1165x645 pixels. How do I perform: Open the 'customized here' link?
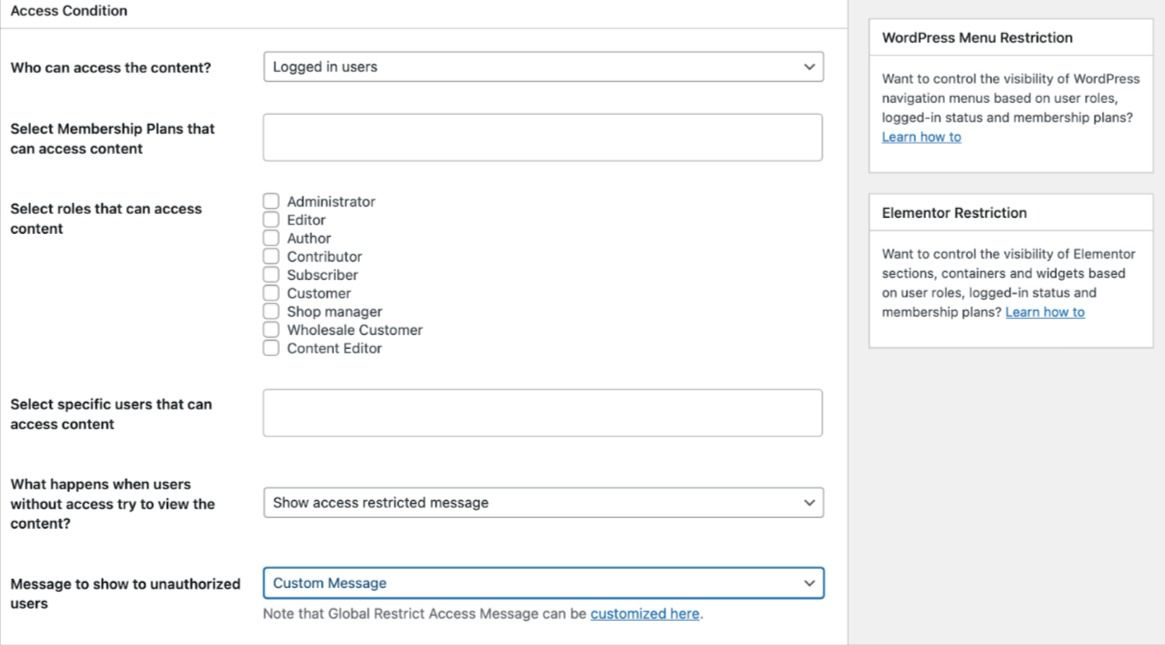pos(645,614)
